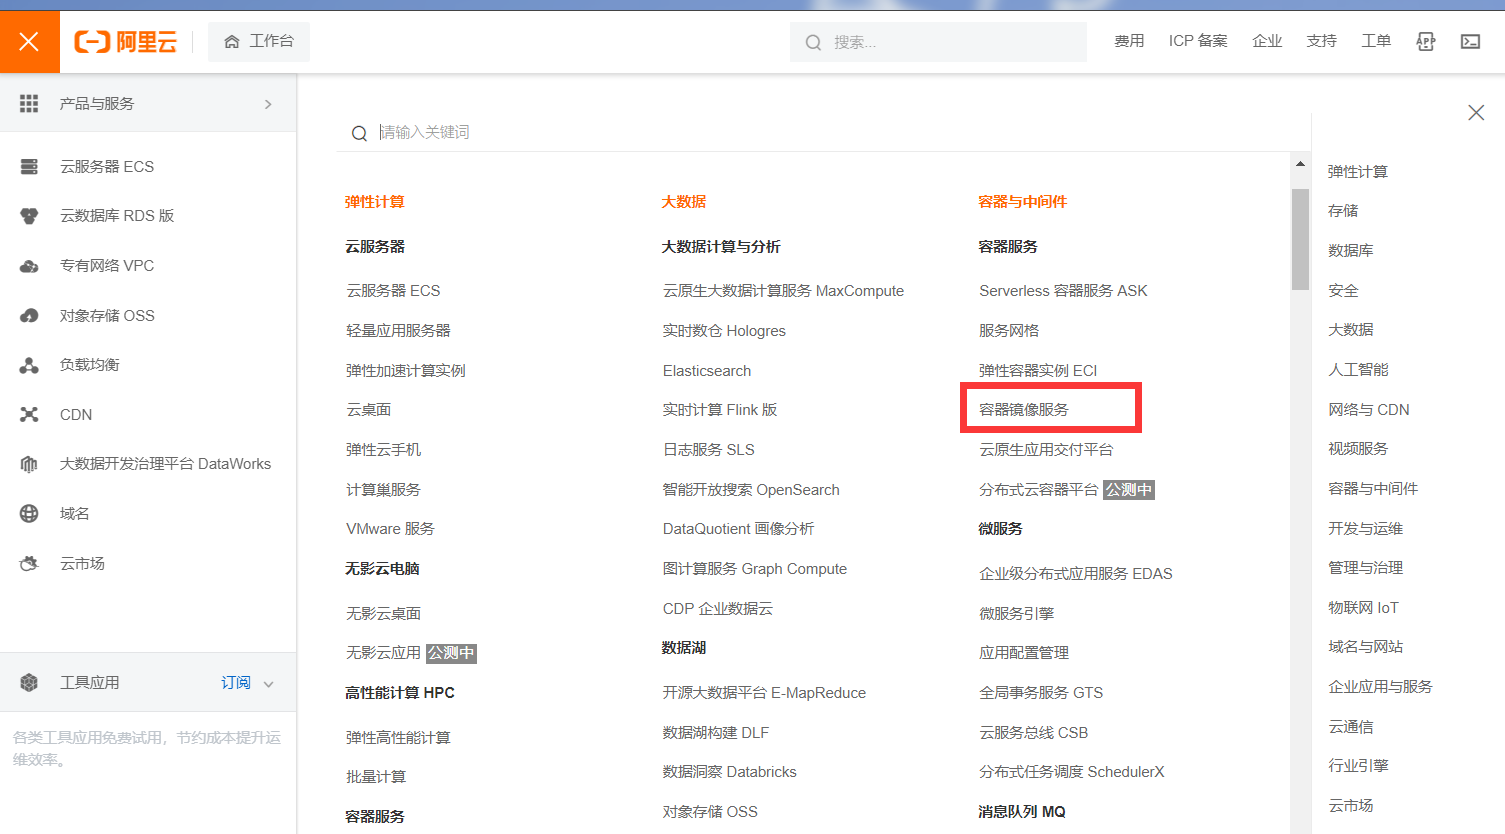Click the magnifier icon beside 请输入关键词

359,133
